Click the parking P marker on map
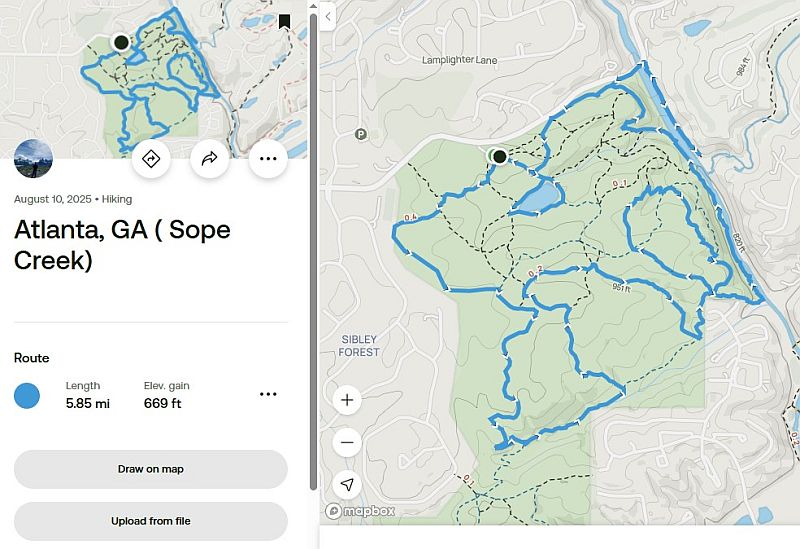 click(x=360, y=134)
